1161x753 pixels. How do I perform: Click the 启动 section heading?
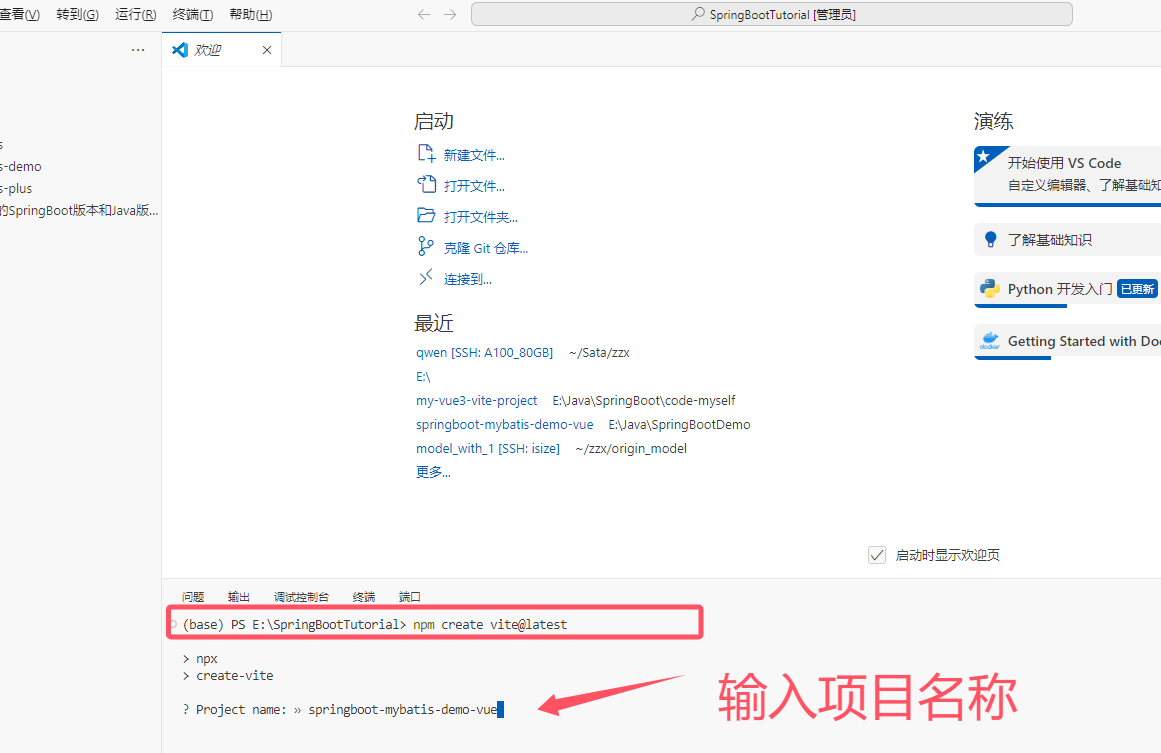pyautogui.click(x=433, y=121)
